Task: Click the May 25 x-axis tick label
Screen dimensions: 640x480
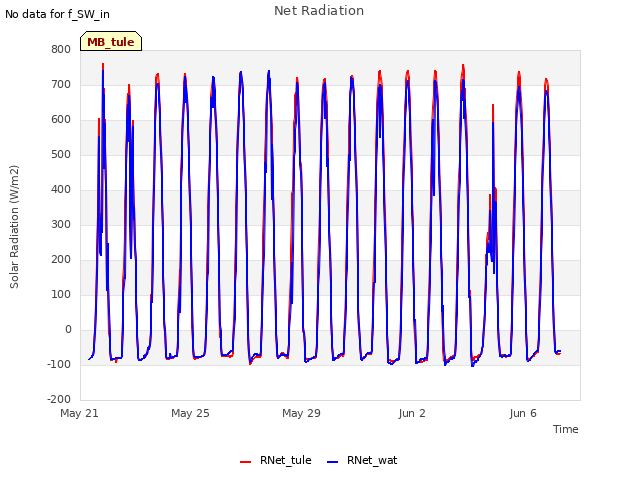Action: click(x=190, y=413)
